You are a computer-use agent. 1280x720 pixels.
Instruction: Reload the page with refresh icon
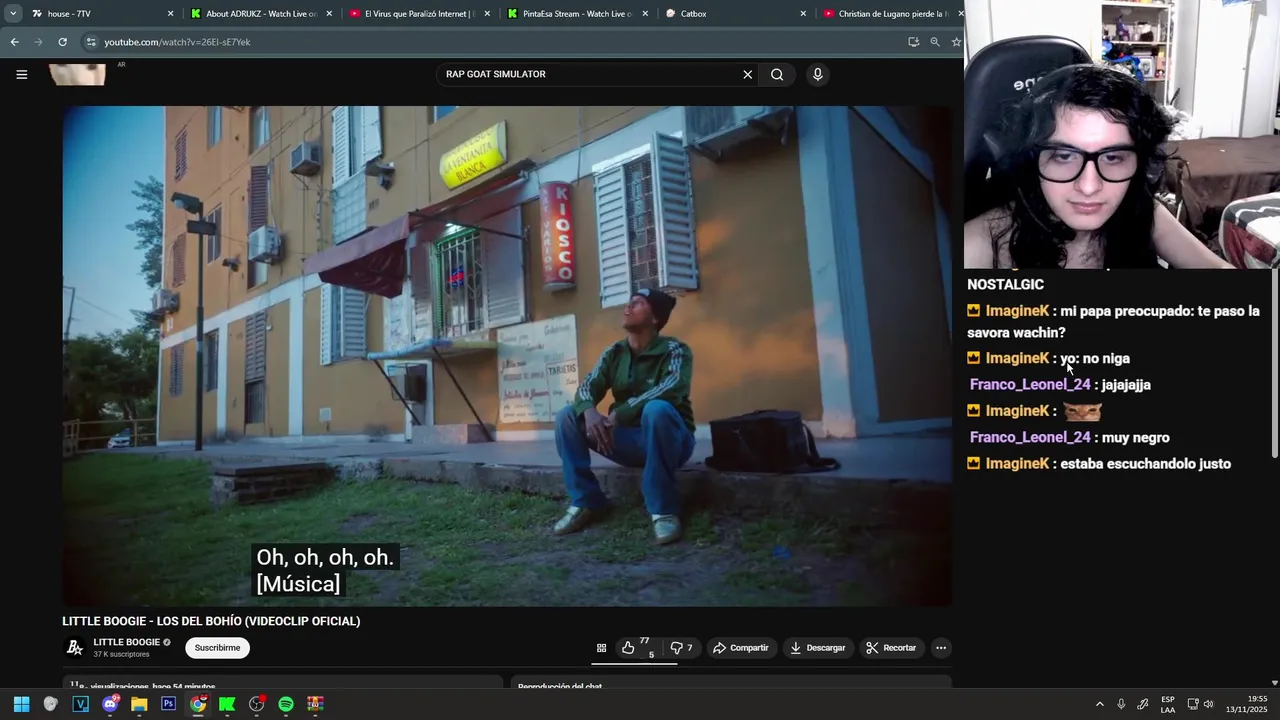pyautogui.click(x=62, y=42)
